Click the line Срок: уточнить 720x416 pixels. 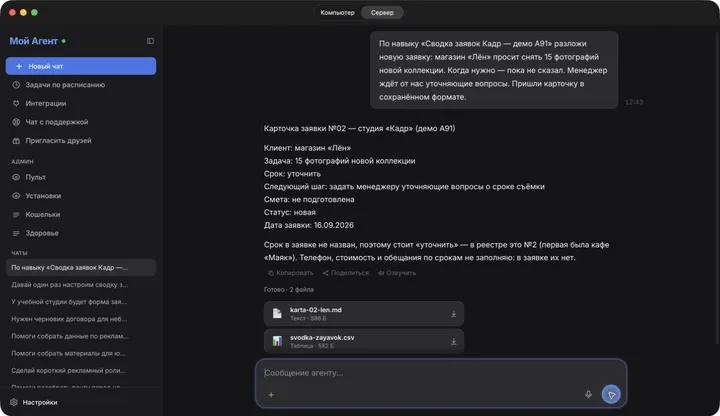click(292, 174)
